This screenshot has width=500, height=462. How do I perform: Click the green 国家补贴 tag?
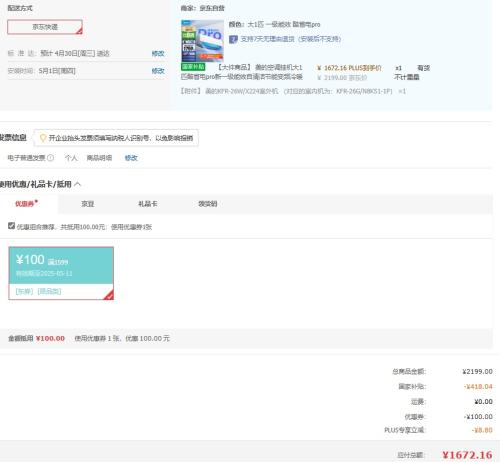pos(193,67)
